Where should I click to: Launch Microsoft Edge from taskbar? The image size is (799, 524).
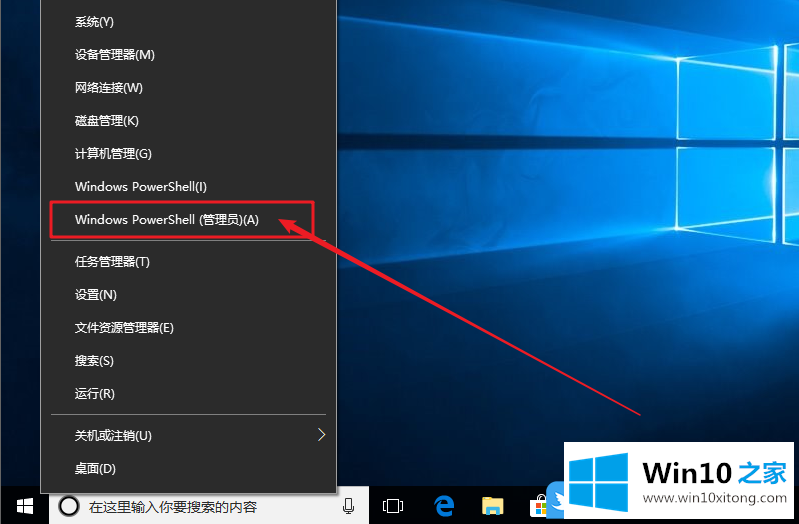click(444, 506)
